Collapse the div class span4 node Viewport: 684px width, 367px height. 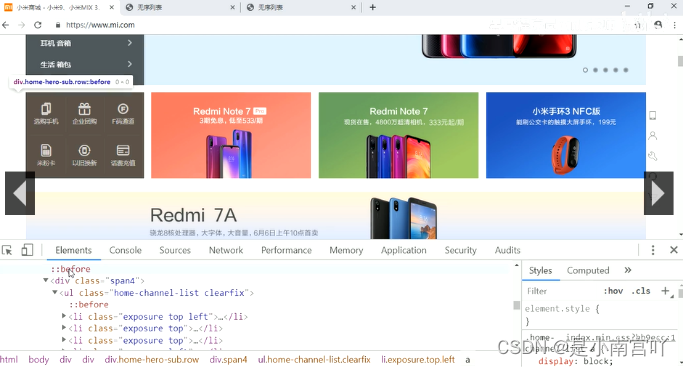click(x=45, y=281)
